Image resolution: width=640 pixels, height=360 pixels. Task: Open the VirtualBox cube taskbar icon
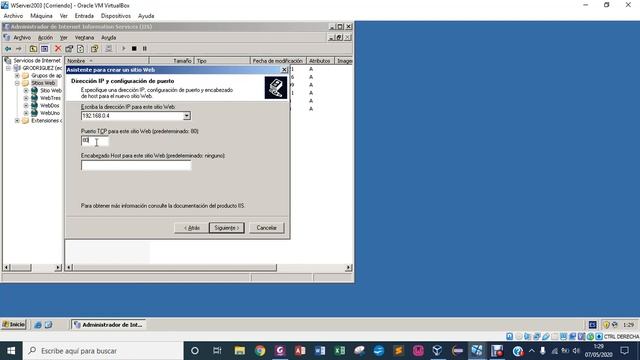pos(437,351)
